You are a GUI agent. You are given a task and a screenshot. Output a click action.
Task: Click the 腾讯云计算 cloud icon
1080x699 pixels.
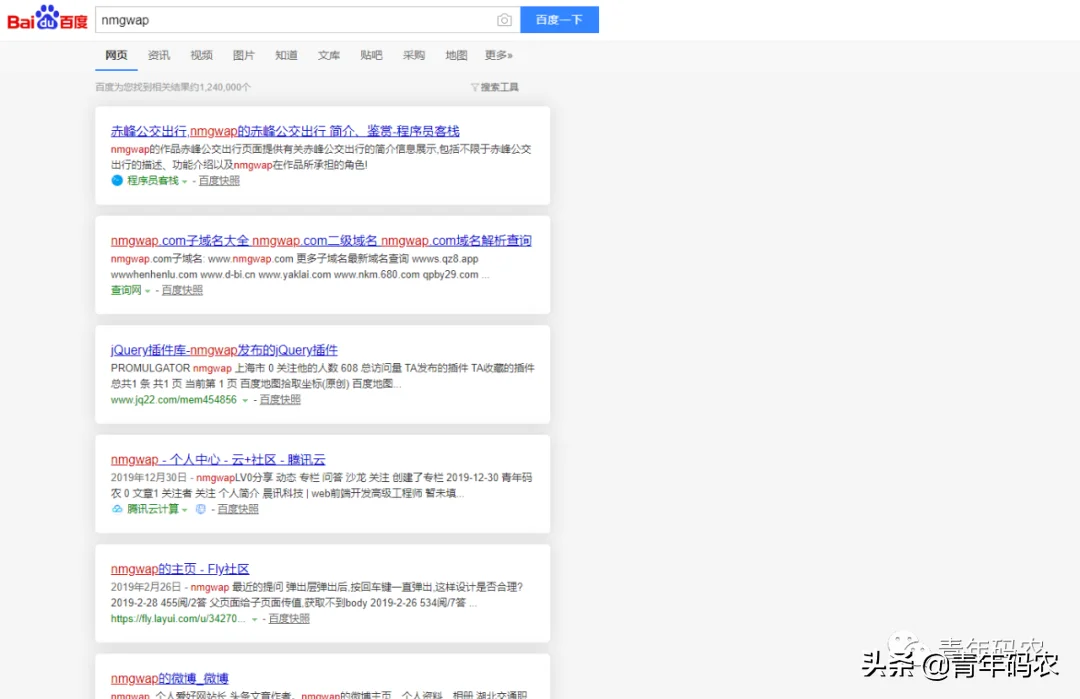tap(117, 509)
